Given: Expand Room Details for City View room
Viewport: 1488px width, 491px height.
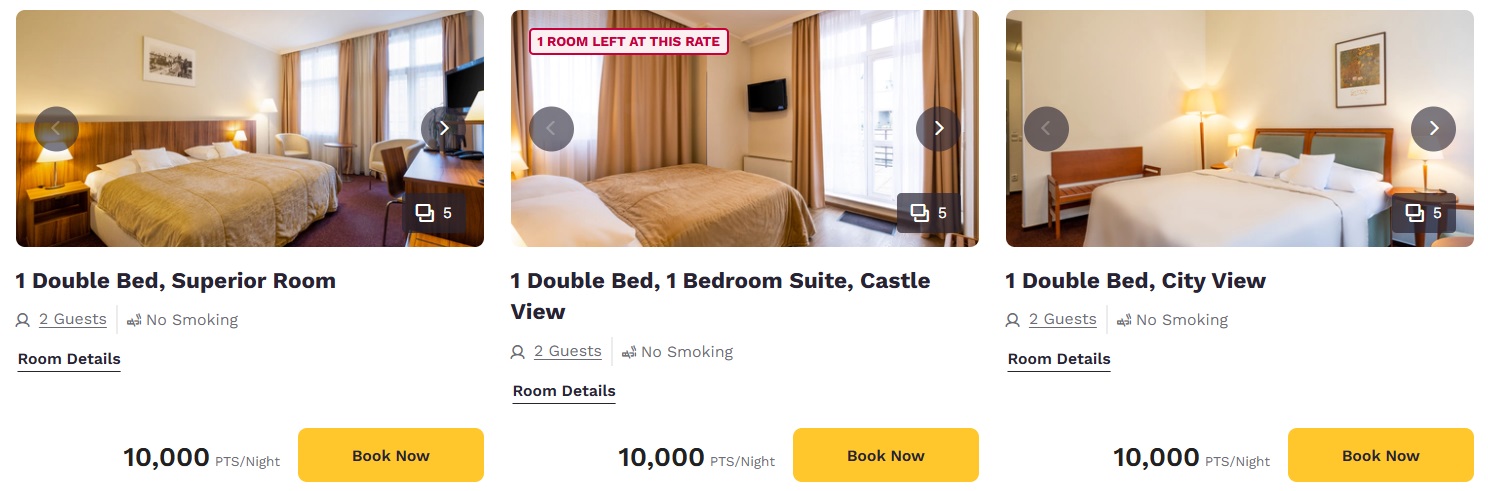Looking at the screenshot, I should point(1059,359).
